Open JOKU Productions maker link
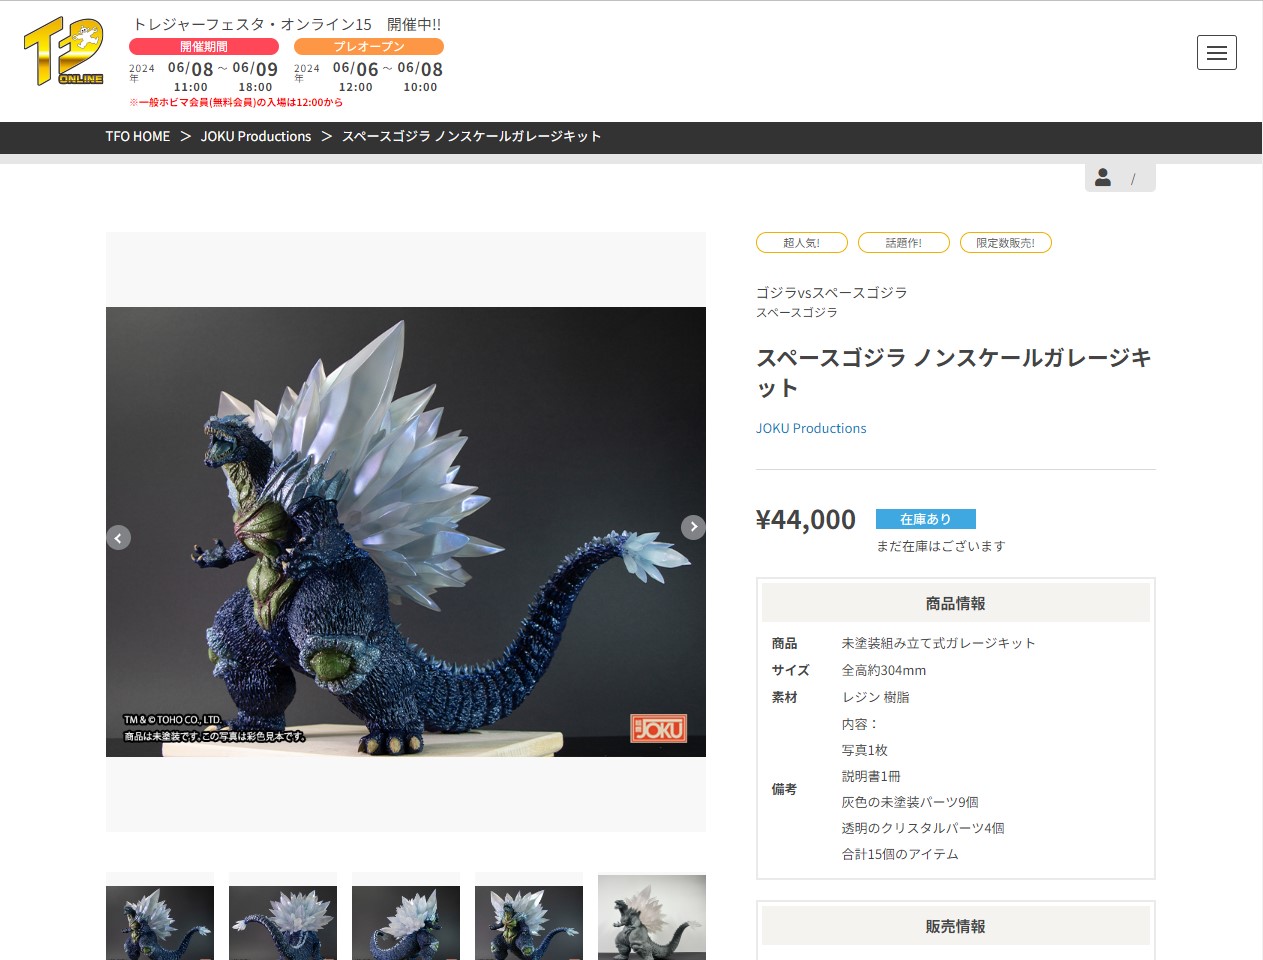 pyautogui.click(x=811, y=428)
